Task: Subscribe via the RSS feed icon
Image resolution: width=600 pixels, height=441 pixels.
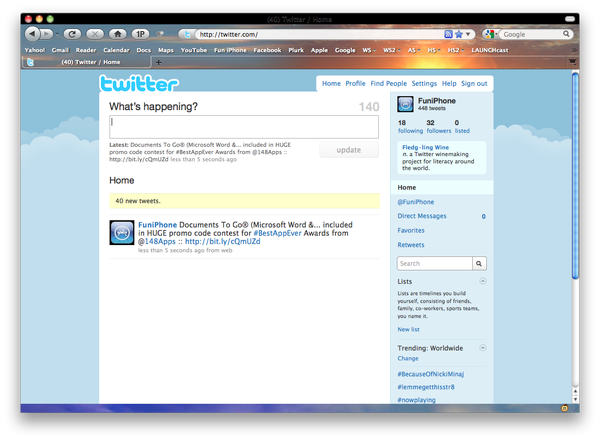Action: pyautogui.click(x=448, y=34)
